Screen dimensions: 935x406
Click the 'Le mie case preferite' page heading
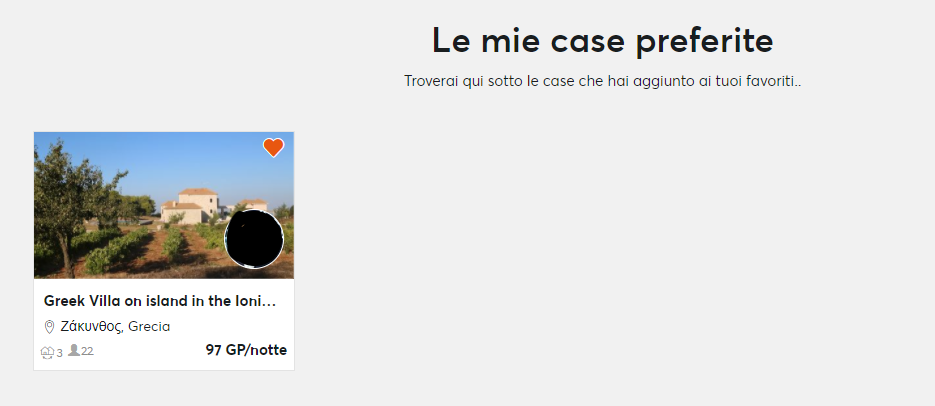click(x=602, y=41)
